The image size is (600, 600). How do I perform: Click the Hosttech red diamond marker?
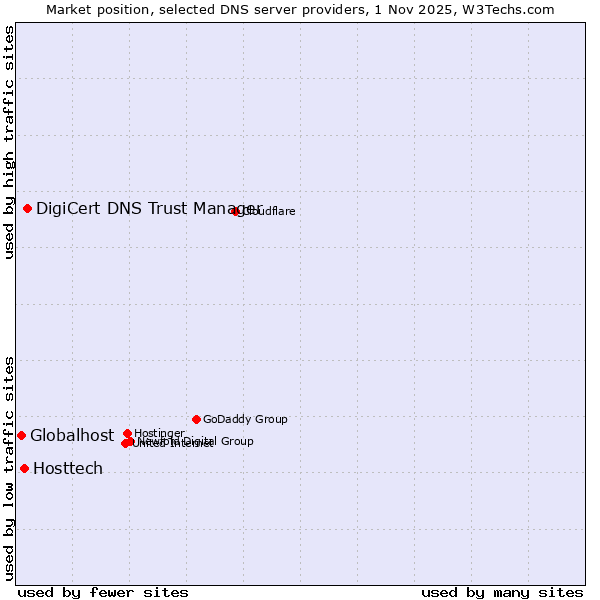(25, 468)
